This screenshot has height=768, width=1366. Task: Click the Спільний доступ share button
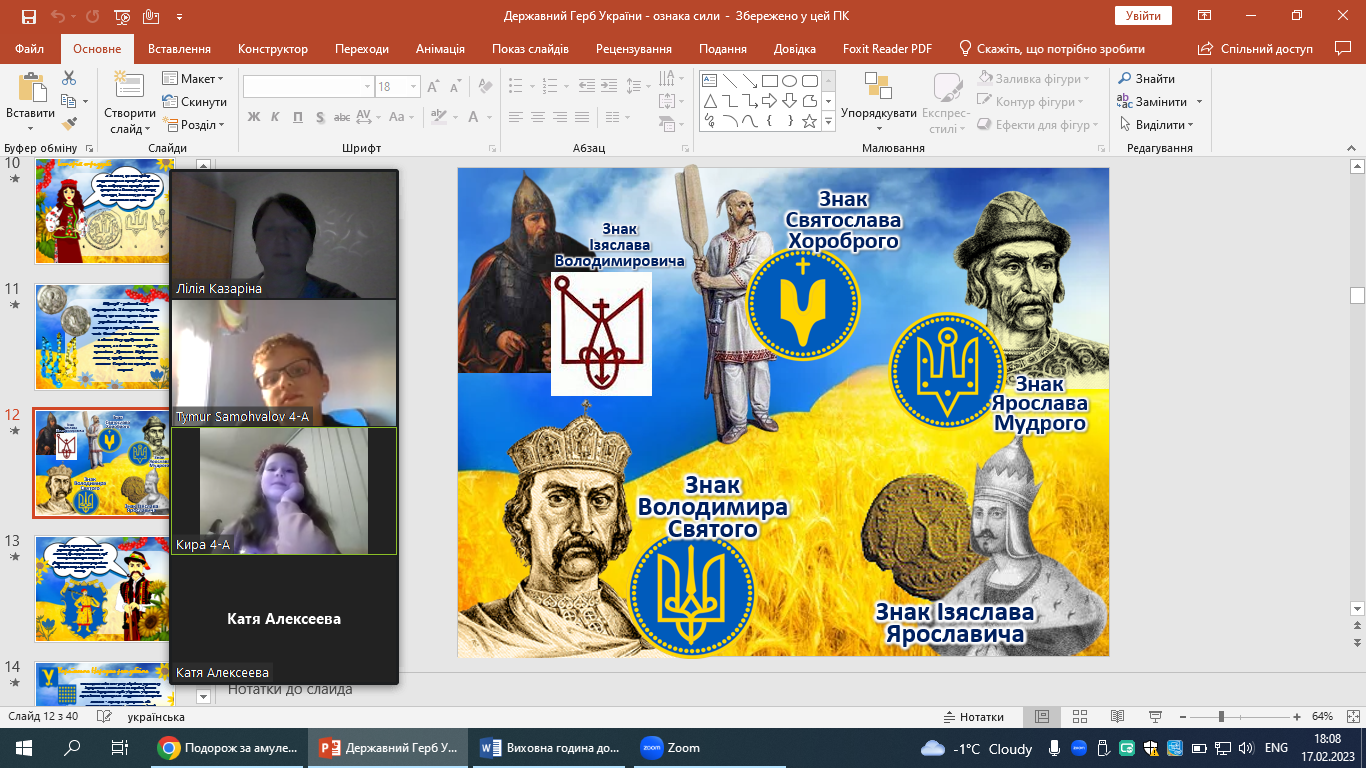1255,49
